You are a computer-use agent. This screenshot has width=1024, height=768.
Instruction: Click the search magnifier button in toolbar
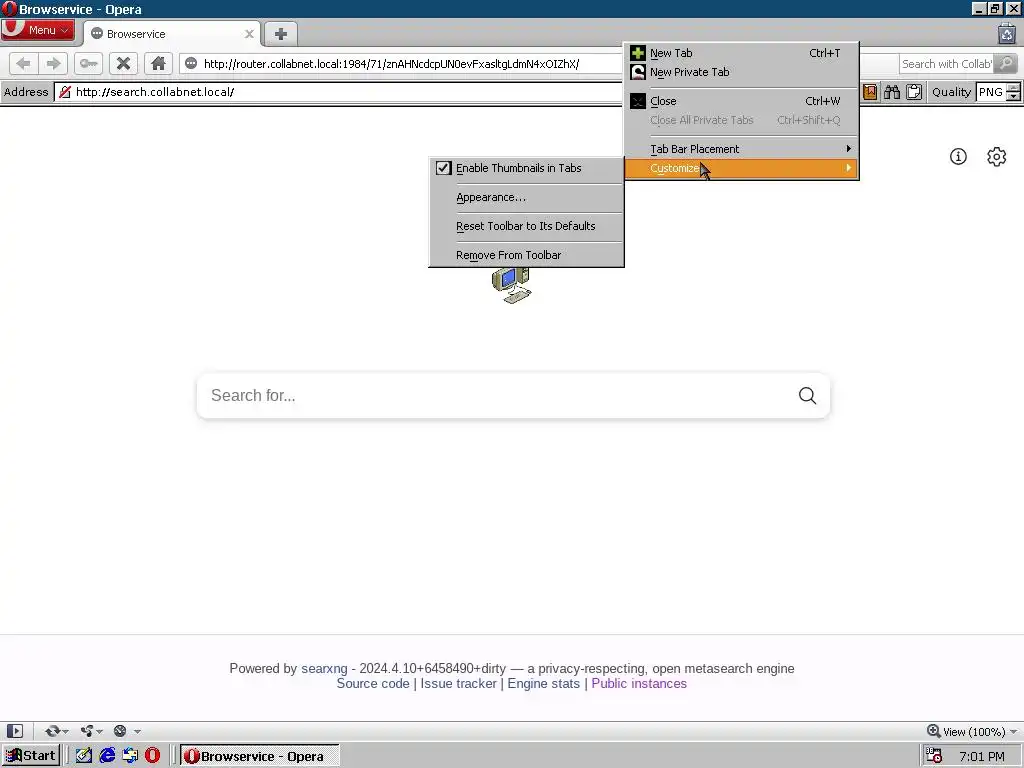tap(1006, 63)
